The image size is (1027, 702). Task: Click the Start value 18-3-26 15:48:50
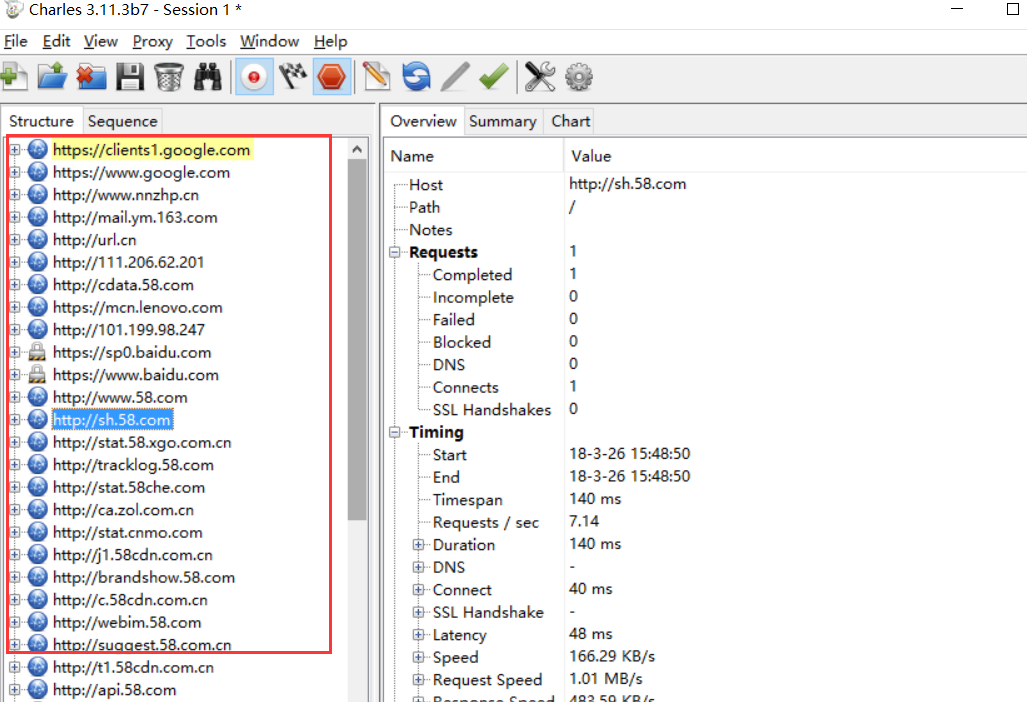[629, 454]
